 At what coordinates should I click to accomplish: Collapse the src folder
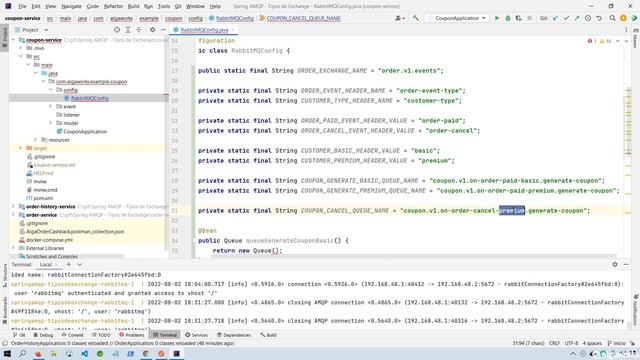tap(21, 56)
